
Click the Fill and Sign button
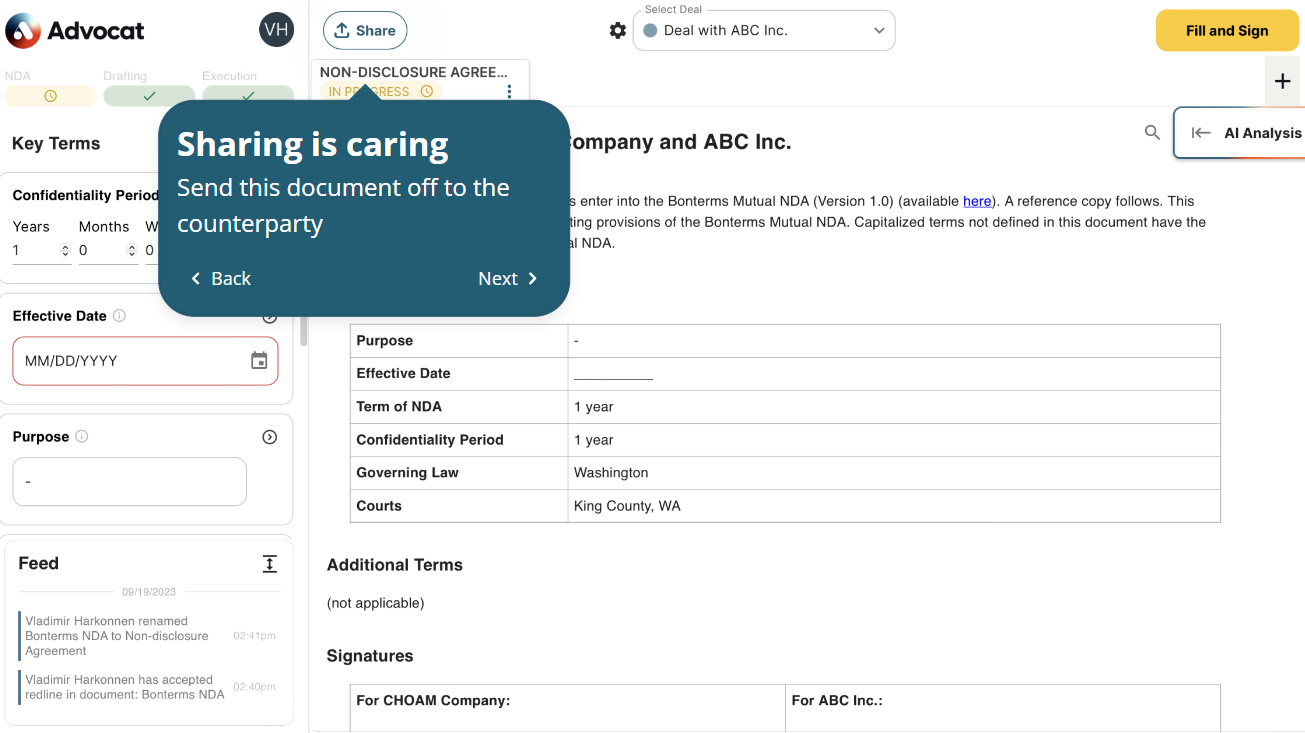click(x=1227, y=31)
